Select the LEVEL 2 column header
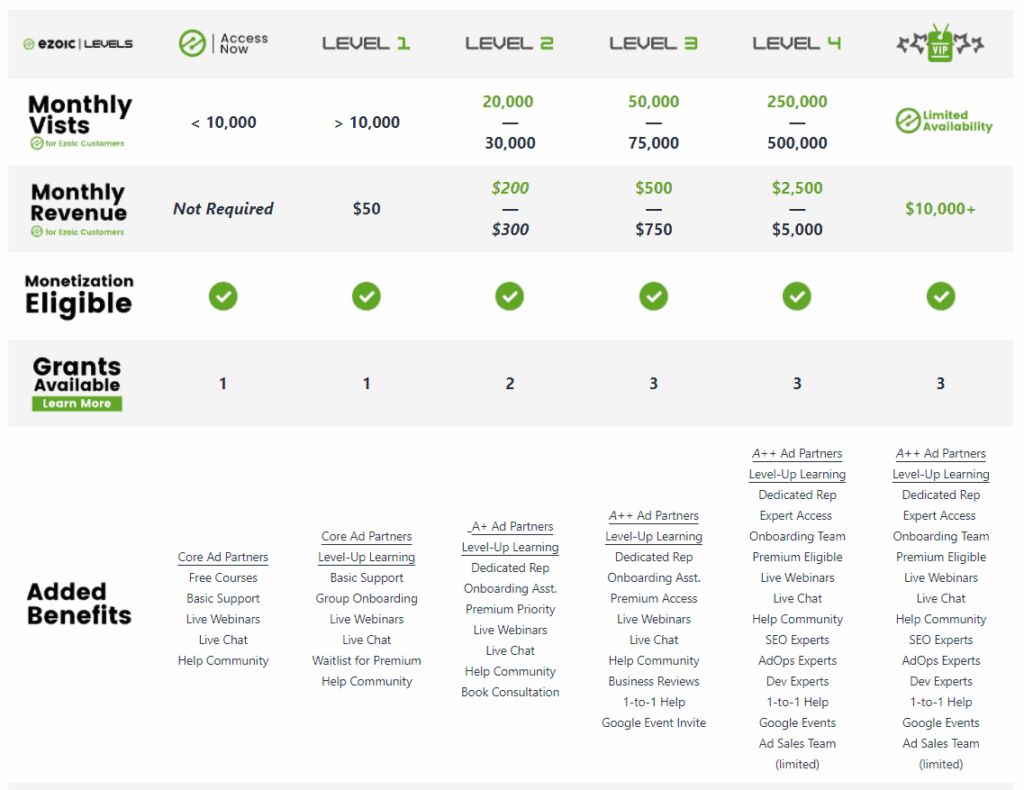This screenshot has height=790, width=1024. pyautogui.click(x=509, y=44)
